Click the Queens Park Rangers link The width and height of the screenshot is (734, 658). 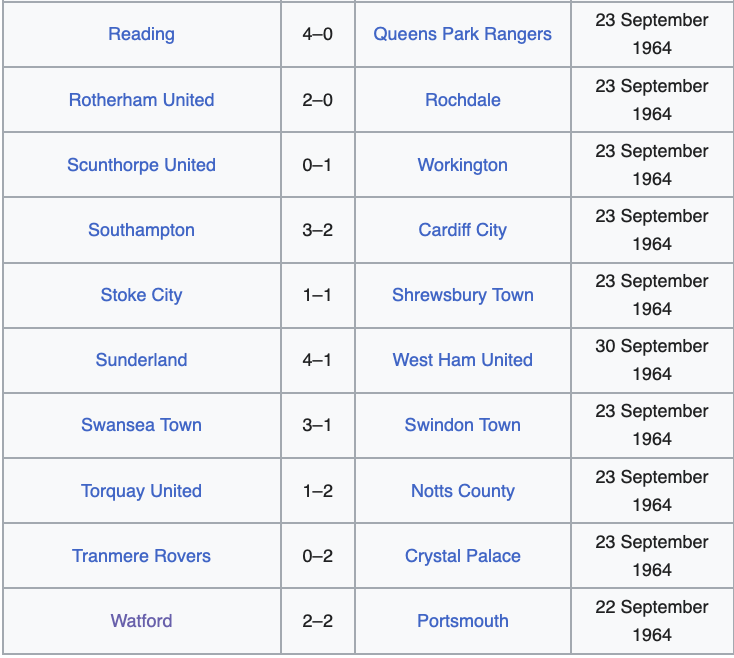pos(462,34)
